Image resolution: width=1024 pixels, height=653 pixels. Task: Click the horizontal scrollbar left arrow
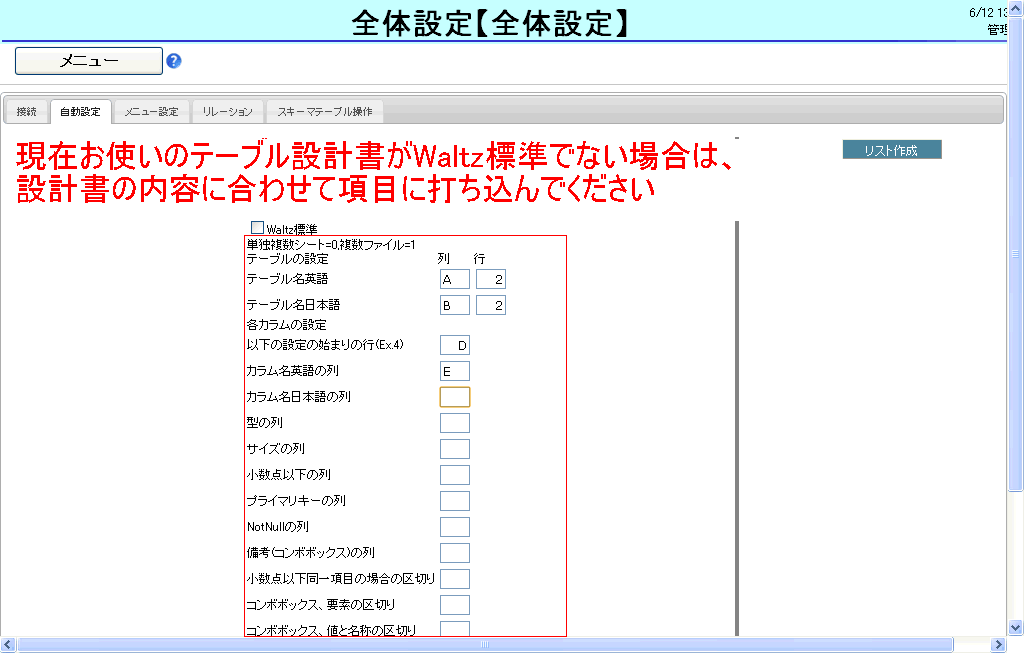(8, 645)
